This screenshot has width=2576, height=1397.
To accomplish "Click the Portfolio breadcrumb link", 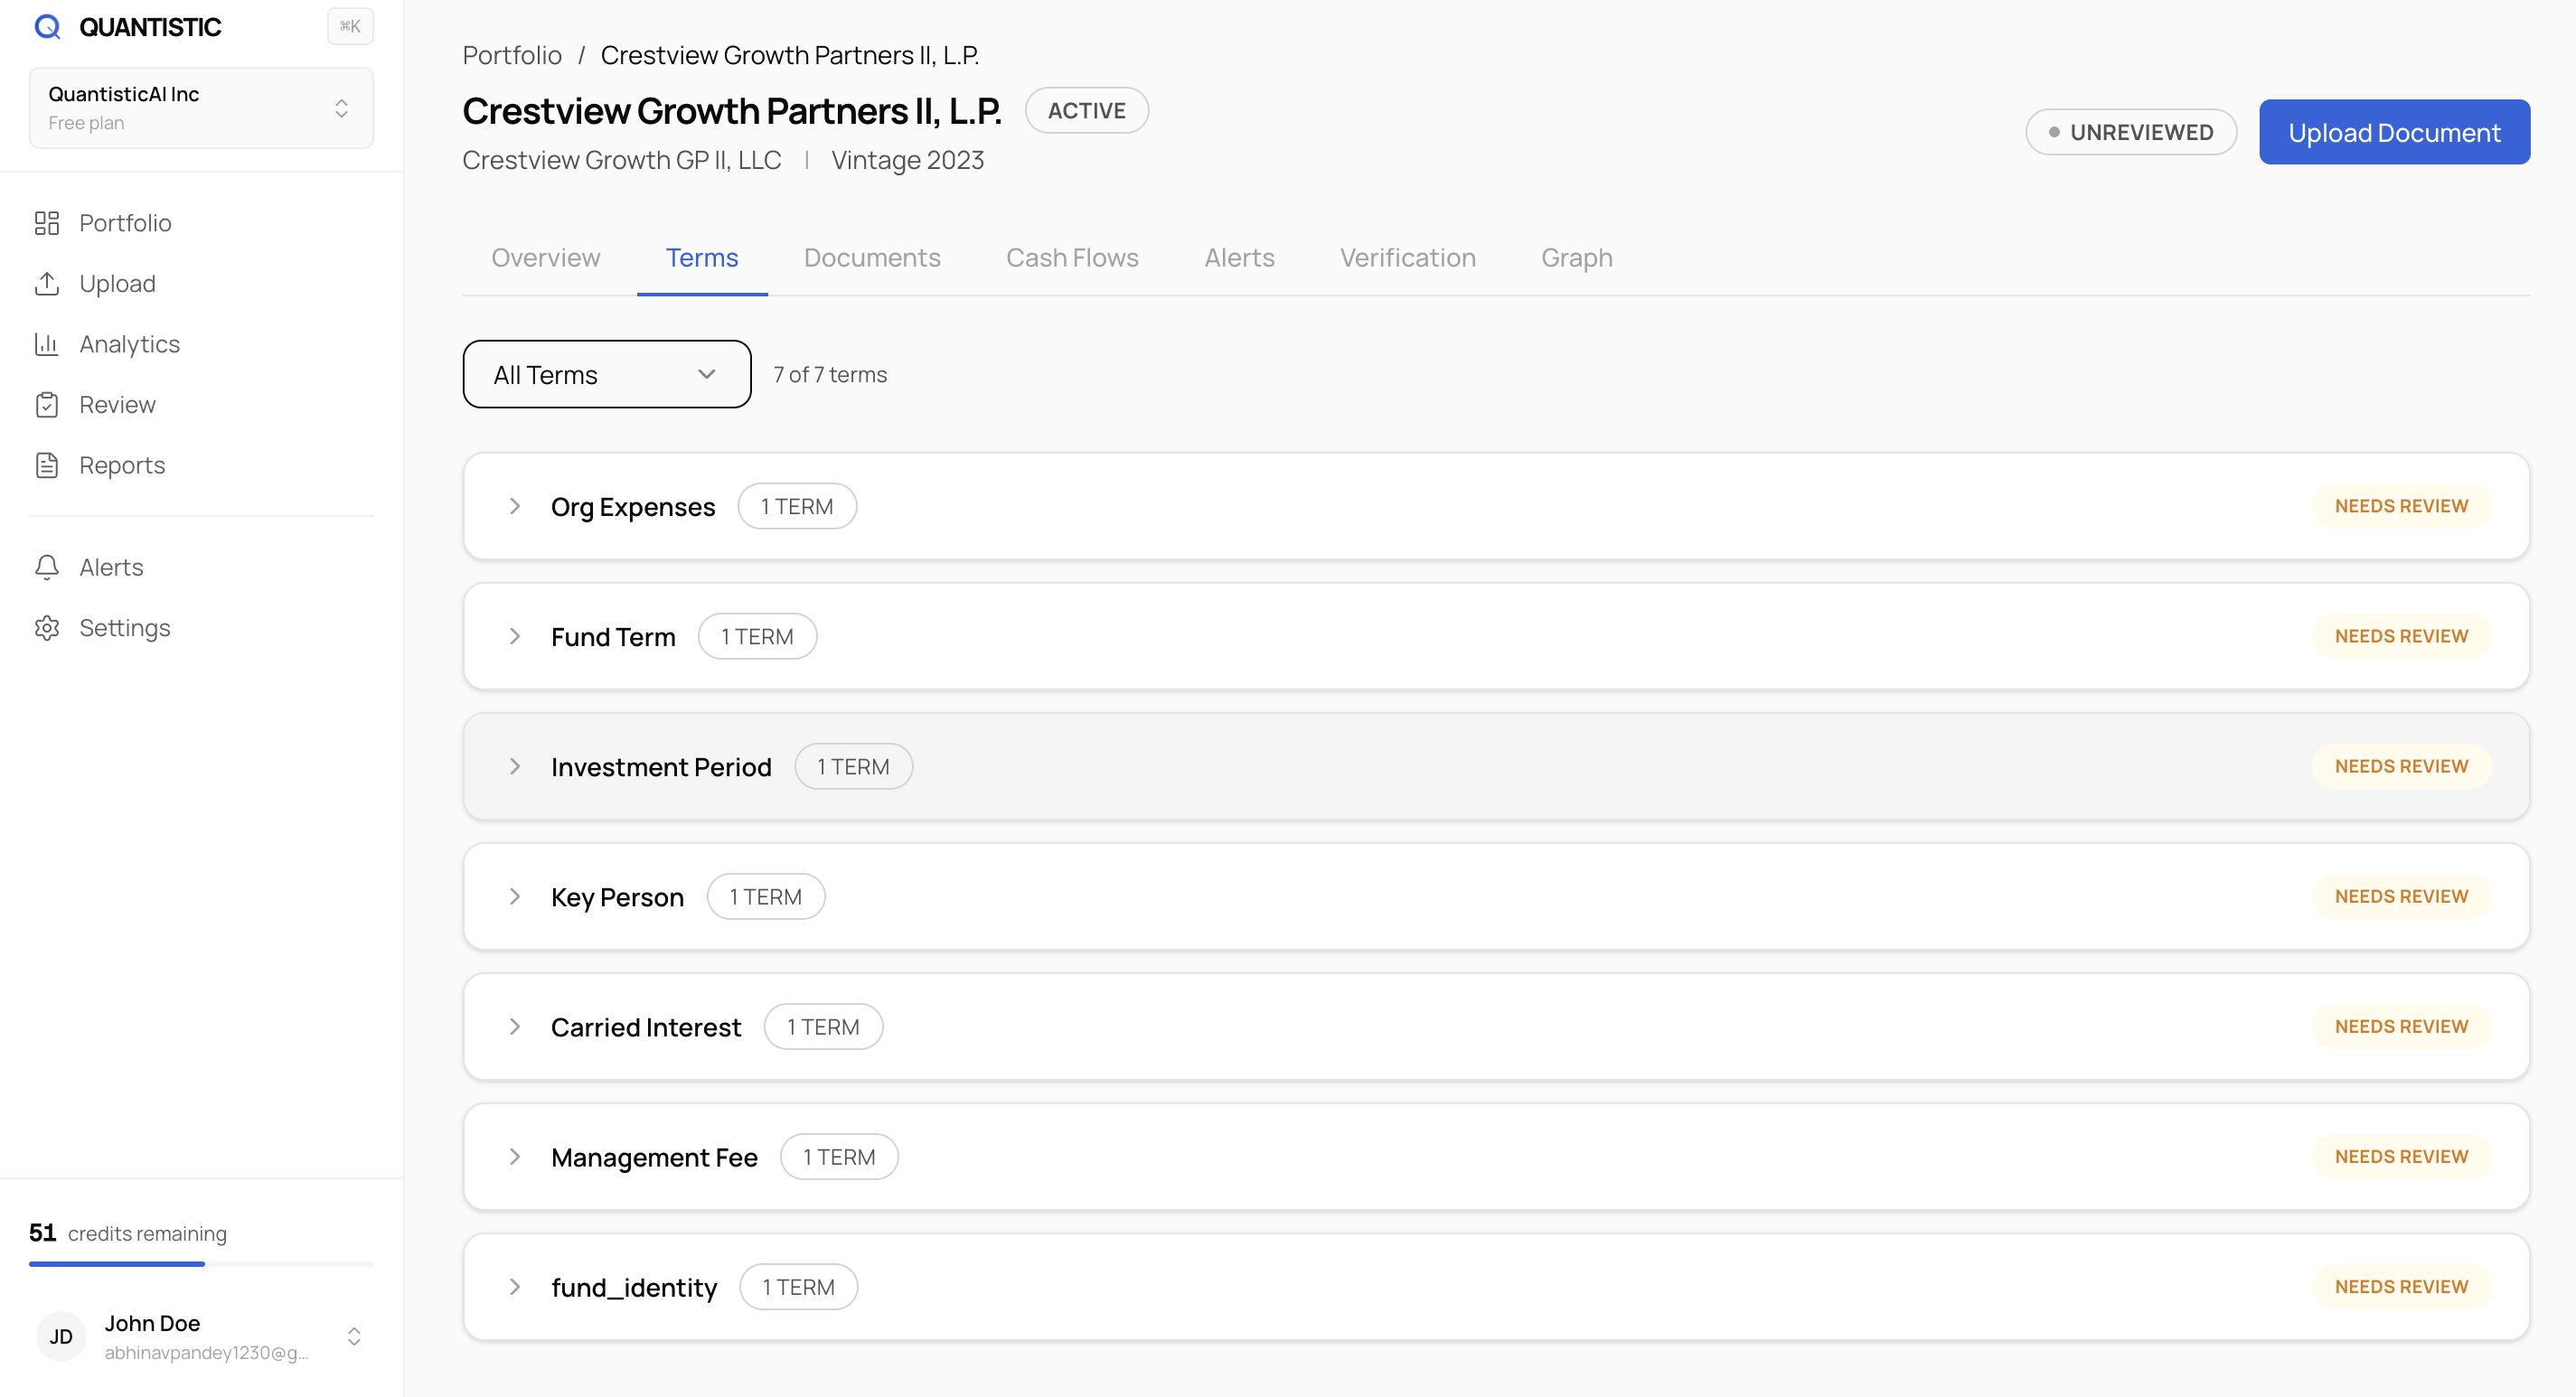I will click(512, 55).
